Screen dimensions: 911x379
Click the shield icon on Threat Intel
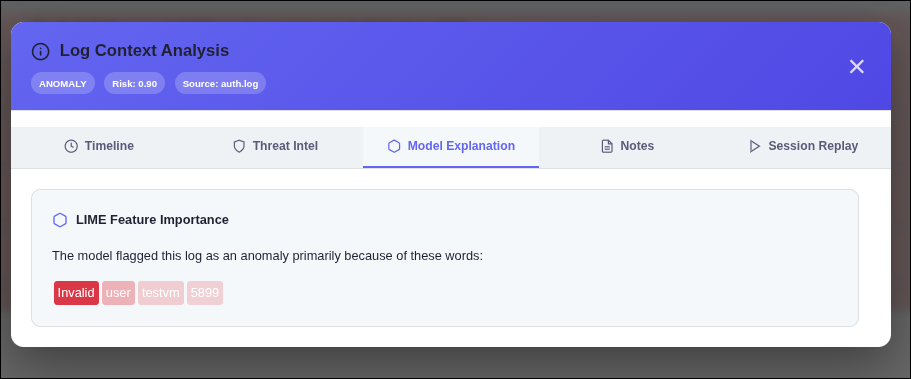(x=239, y=146)
